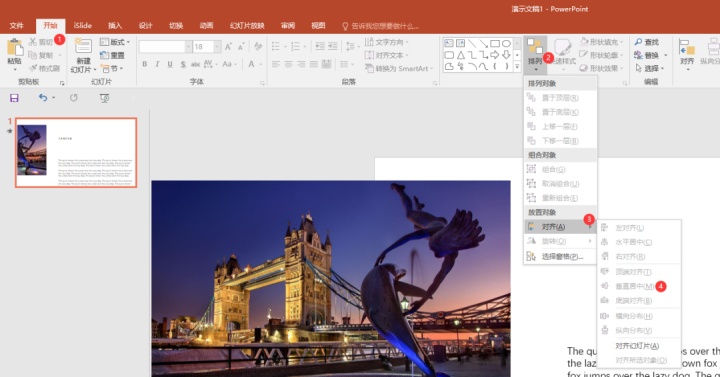This screenshot has width=720, height=377.
Task: Select the rectangle shape in shapes gallery
Action: [495, 44]
